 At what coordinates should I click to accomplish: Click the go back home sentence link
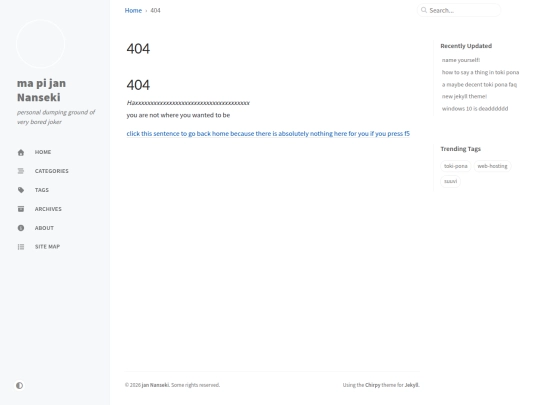268,134
